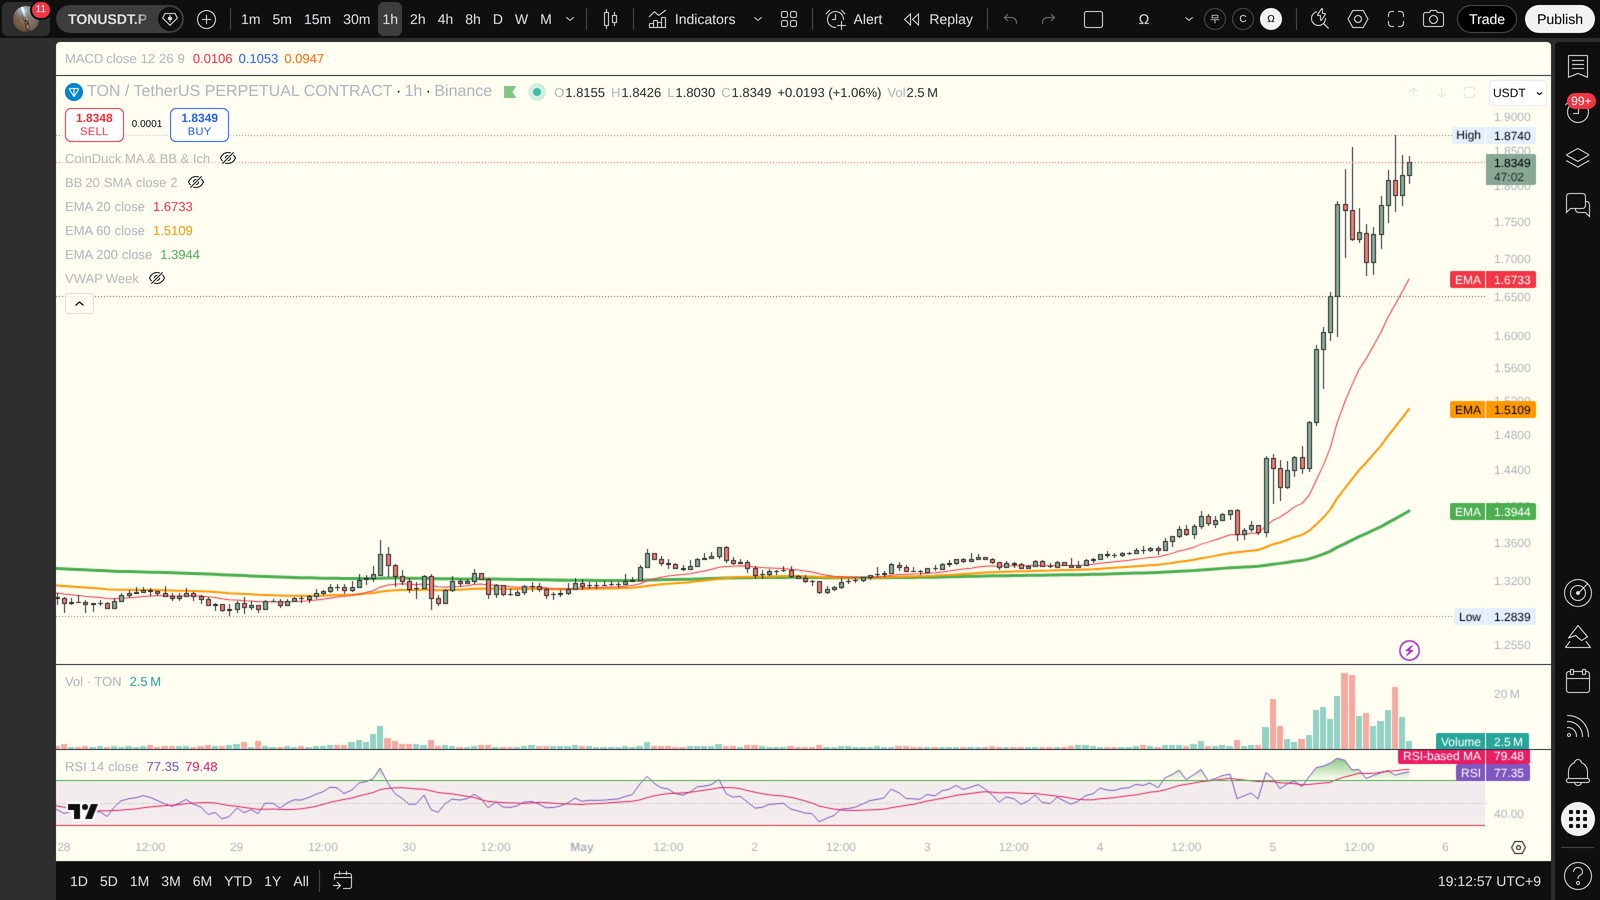Select the highlighted Ω layout circle
Image resolution: width=1600 pixels, height=900 pixels.
coord(1271,19)
